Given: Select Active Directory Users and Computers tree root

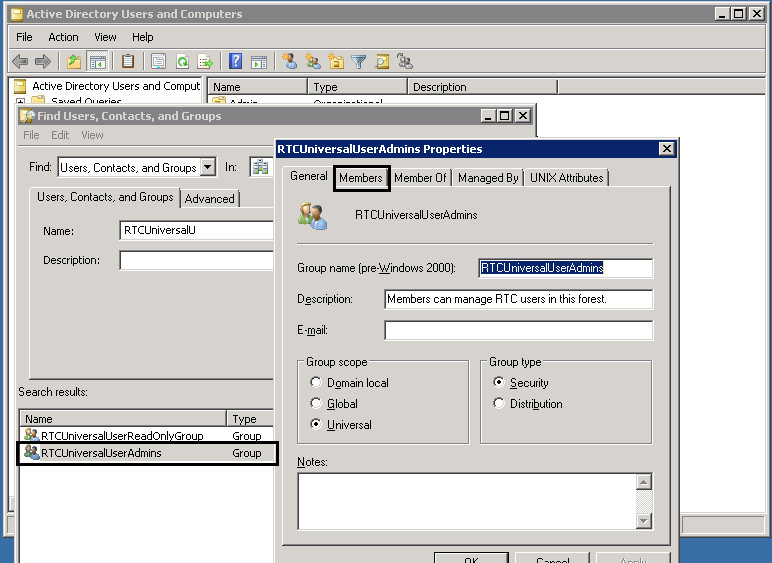Looking at the screenshot, I should click(116, 86).
